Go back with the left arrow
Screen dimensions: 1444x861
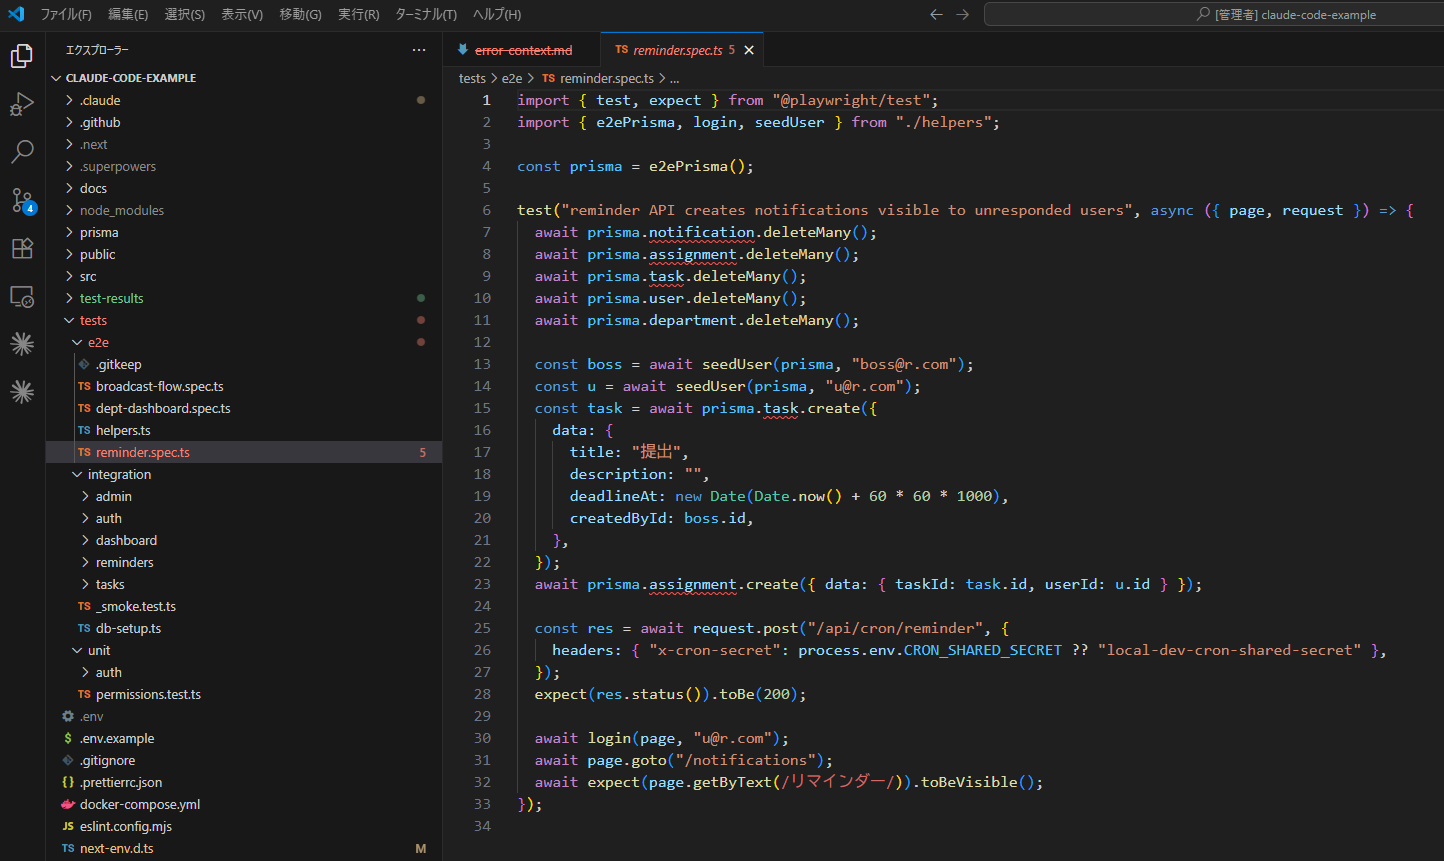pyautogui.click(x=936, y=14)
